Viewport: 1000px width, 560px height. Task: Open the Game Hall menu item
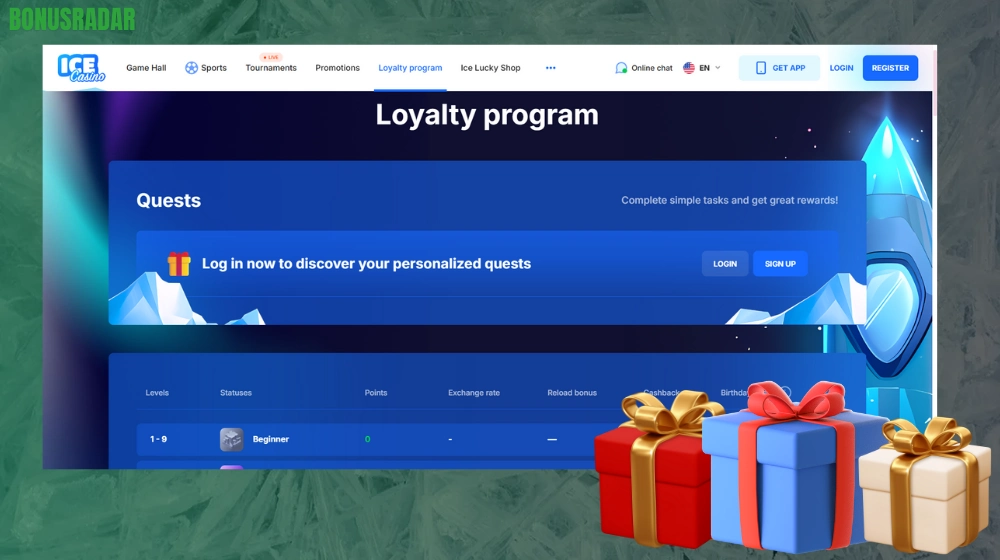(x=146, y=68)
